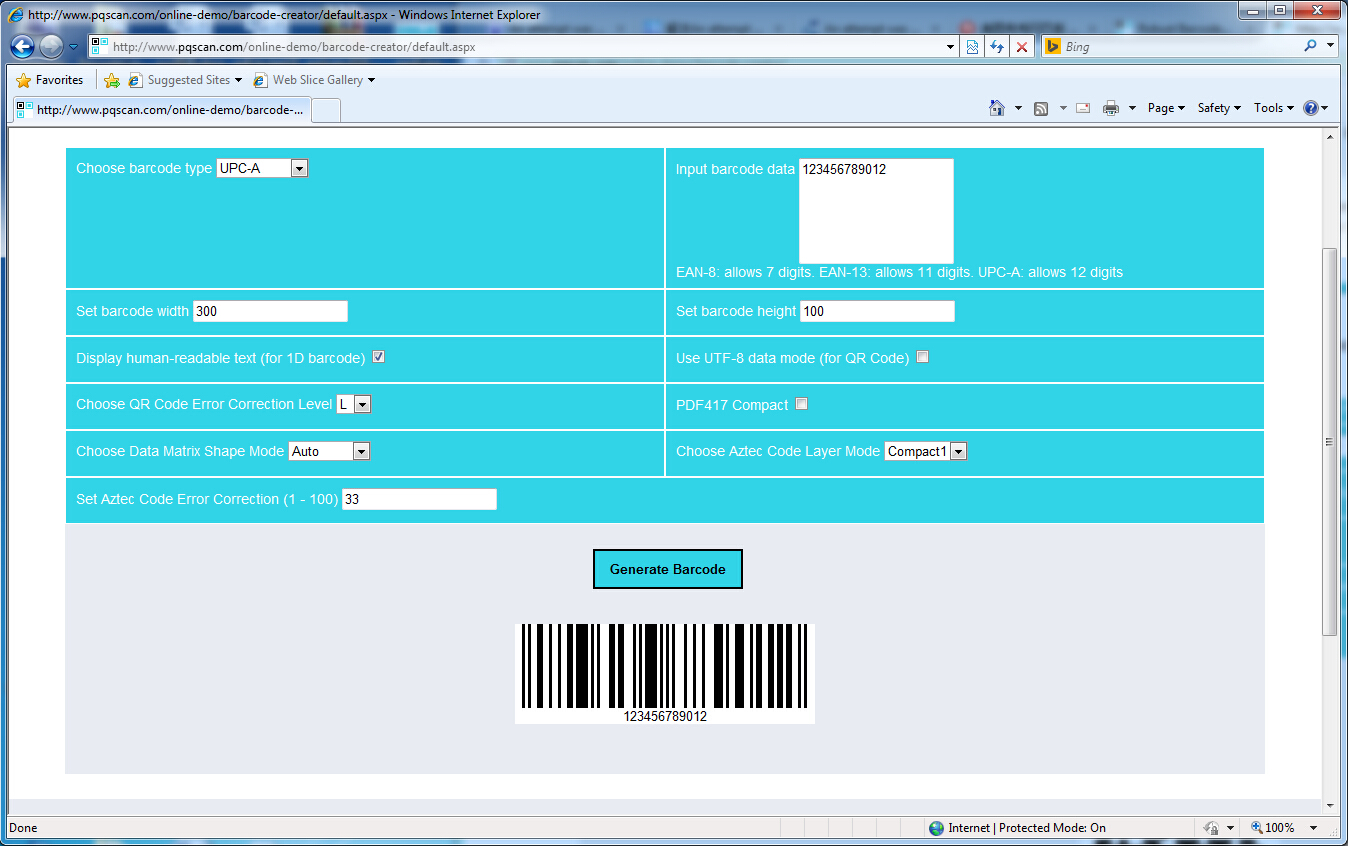The image size is (1348, 846).
Task: Click the Aztec Code Error Correction field
Action: [419, 499]
